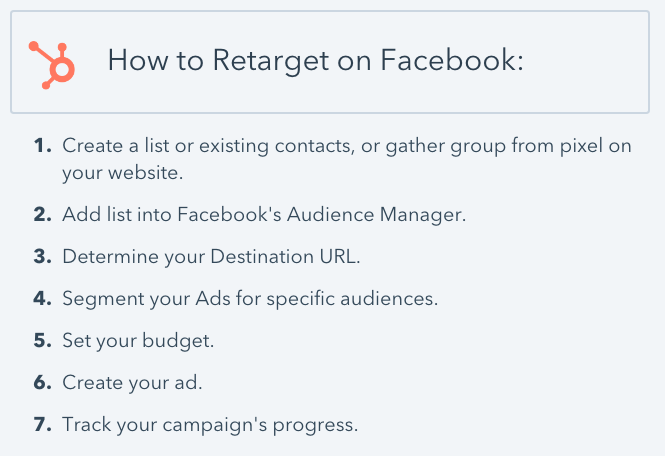Screen dimensions: 665x456
Task: Click the bold number 3 list marker
Action: coord(43,257)
